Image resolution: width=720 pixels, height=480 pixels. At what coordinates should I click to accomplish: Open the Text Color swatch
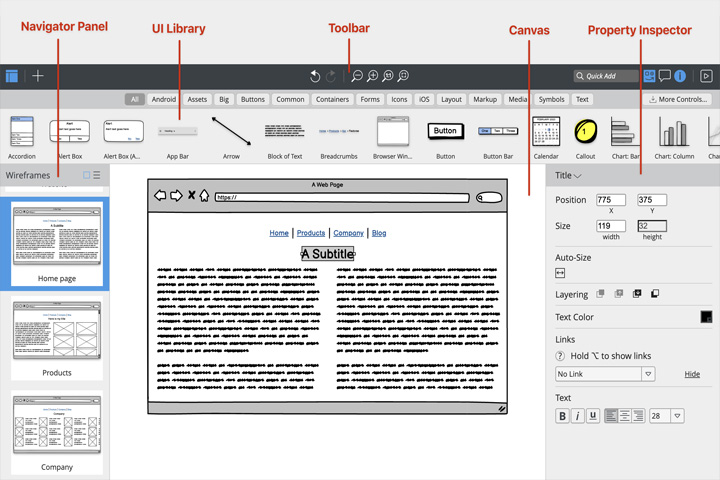pyautogui.click(x=706, y=316)
